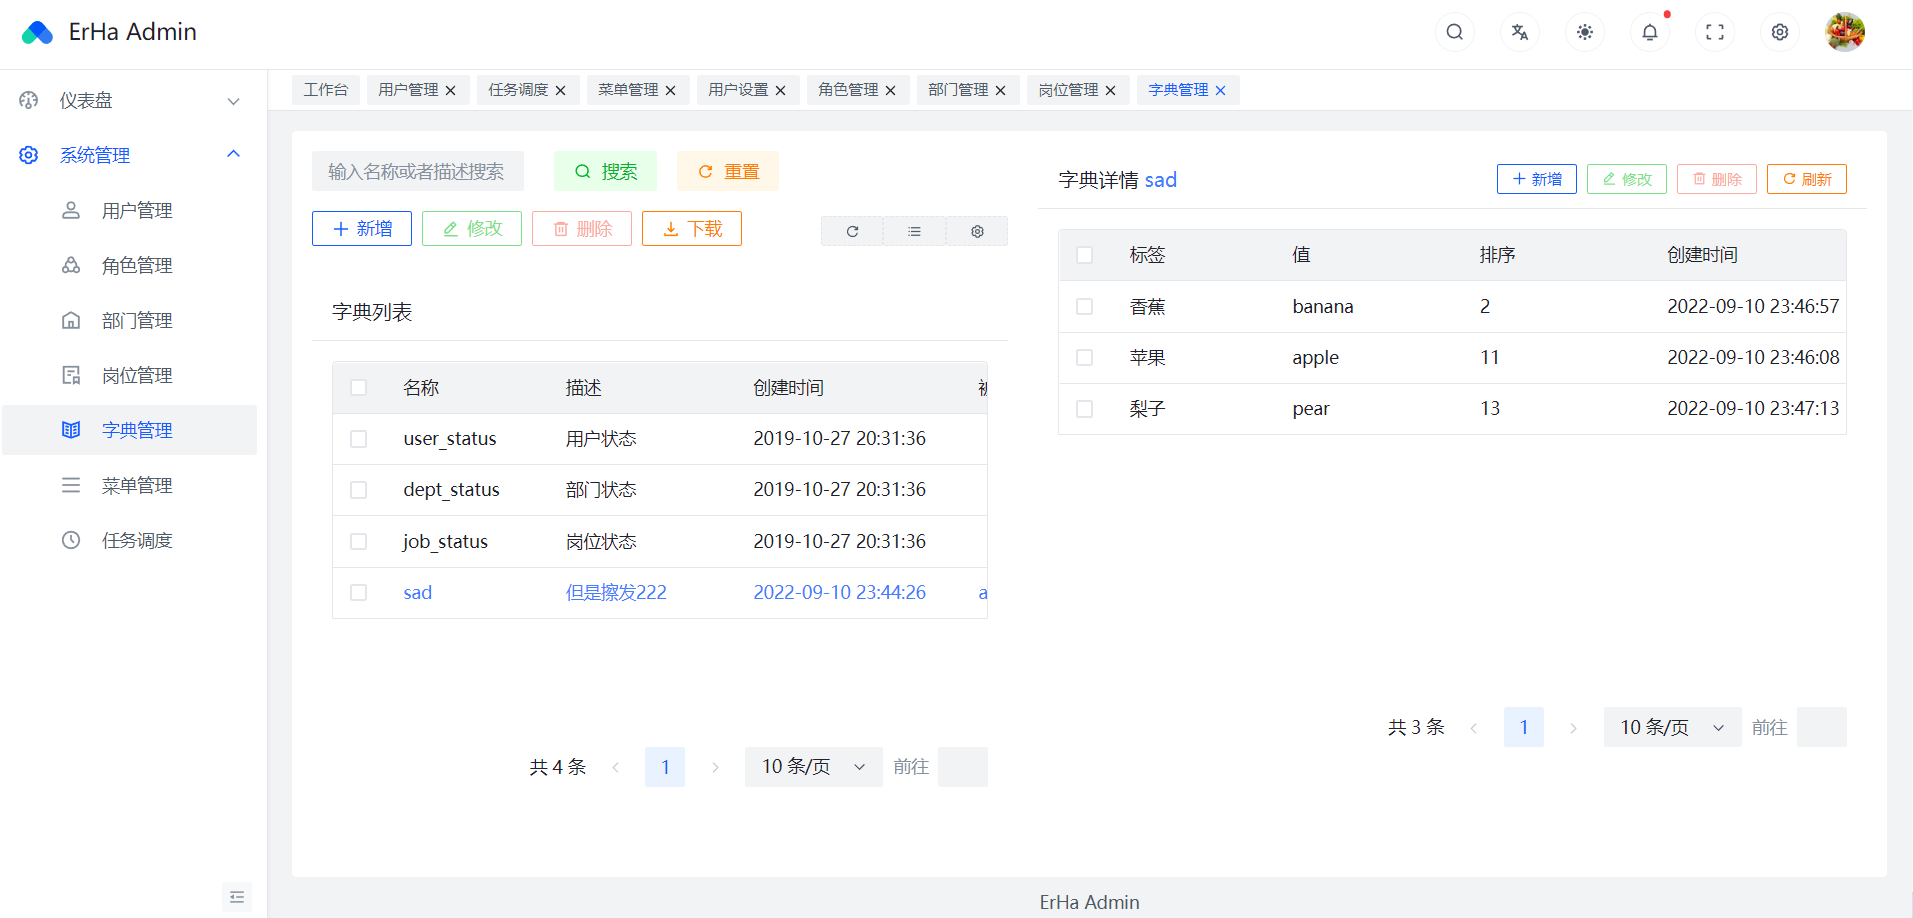Click the 下载 button
Viewport: 1913px width, 918px height.
[x=692, y=229]
